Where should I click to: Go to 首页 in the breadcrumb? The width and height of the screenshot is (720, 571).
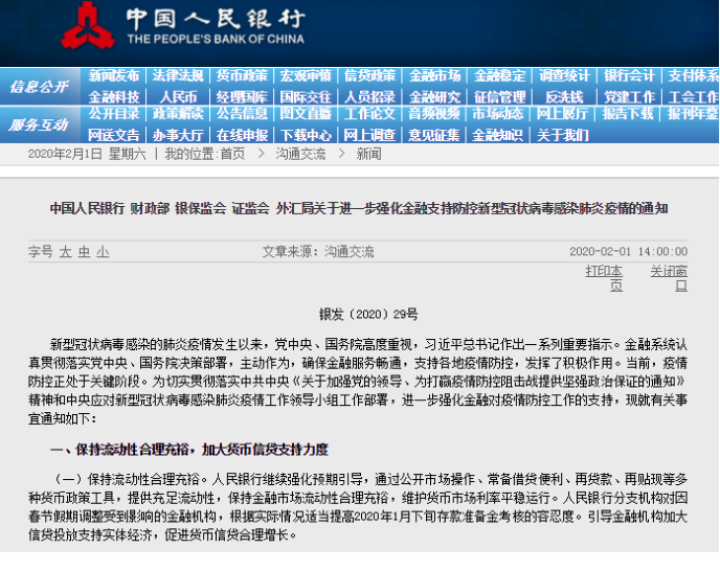coord(232,154)
